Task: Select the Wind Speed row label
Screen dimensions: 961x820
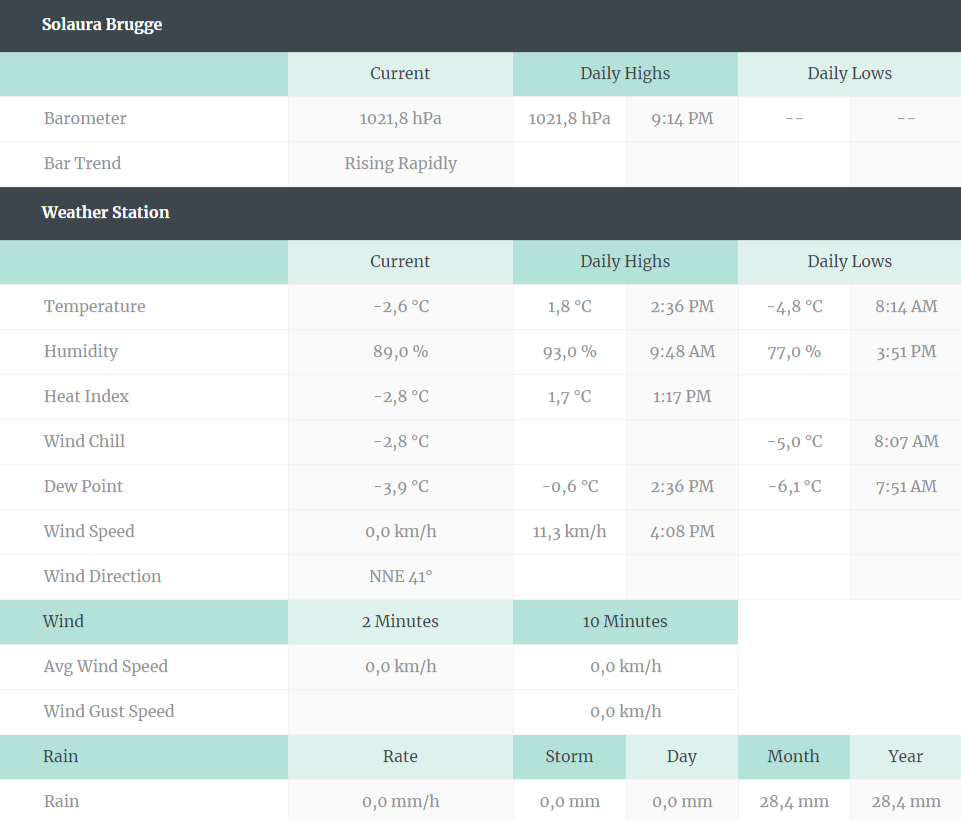Action: tap(89, 531)
